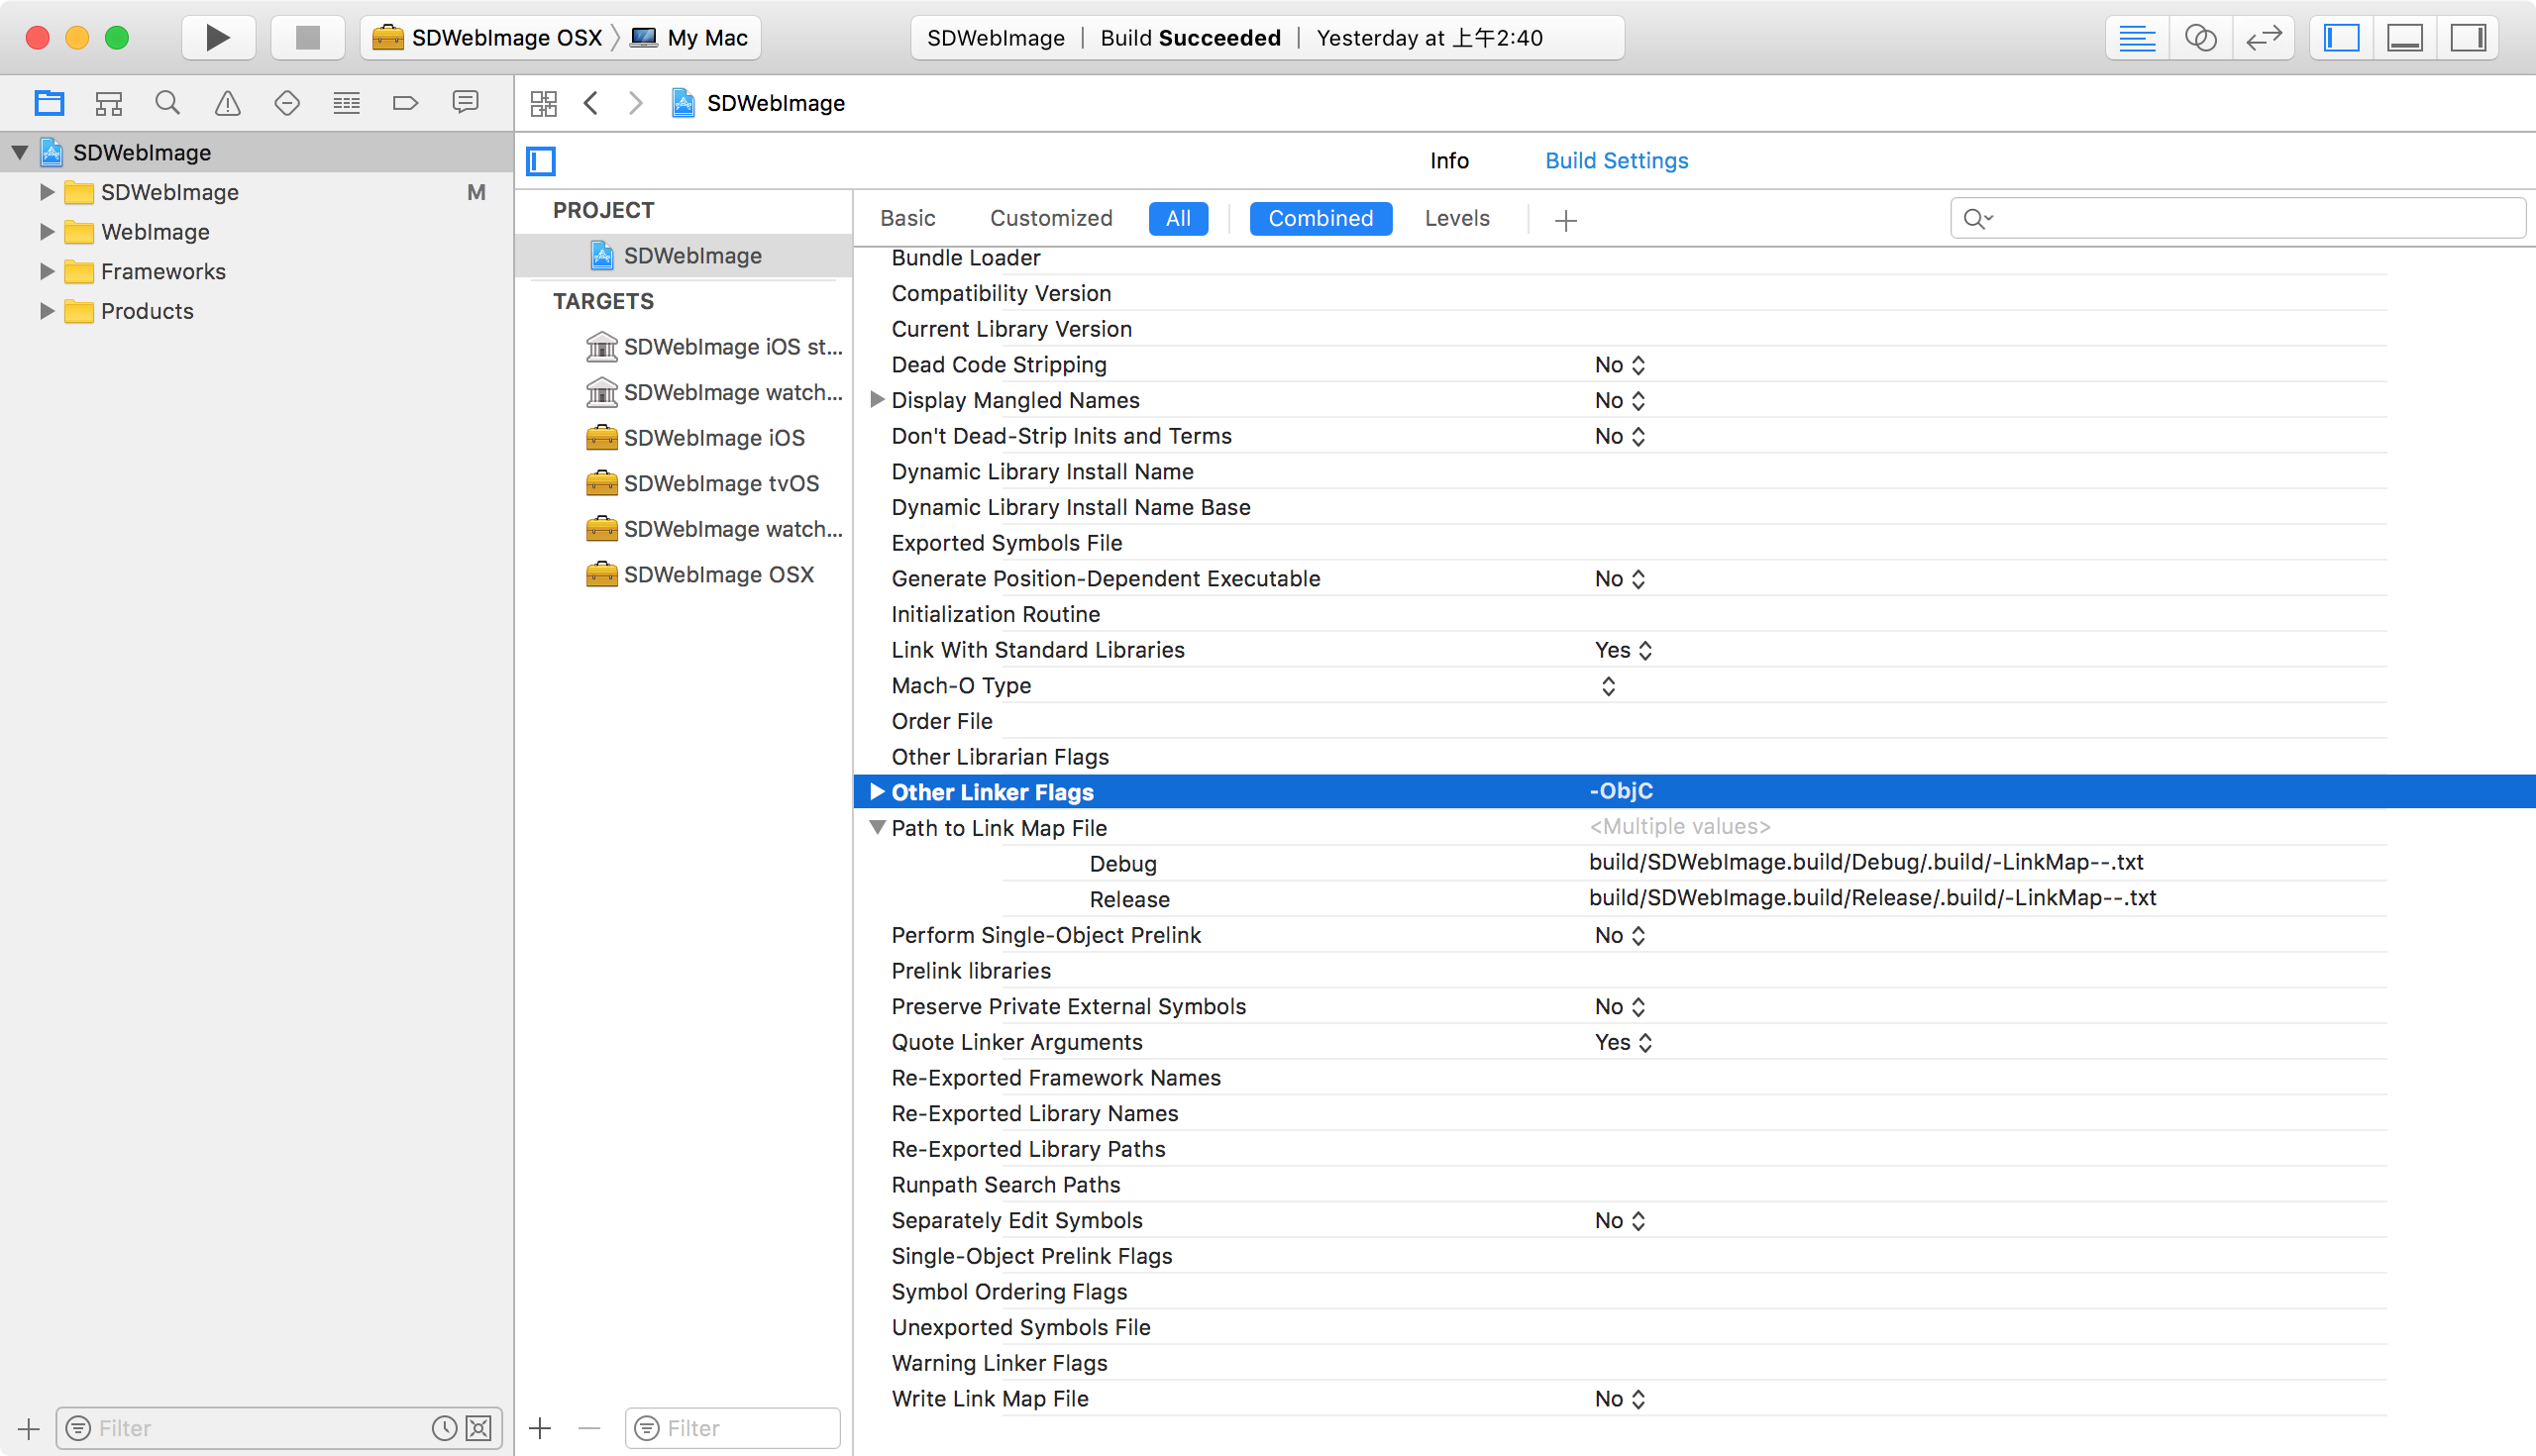Viewport: 2536px width, 1456px height.
Task: Expand the Other Linker Flags setting
Action: (877, 792)
